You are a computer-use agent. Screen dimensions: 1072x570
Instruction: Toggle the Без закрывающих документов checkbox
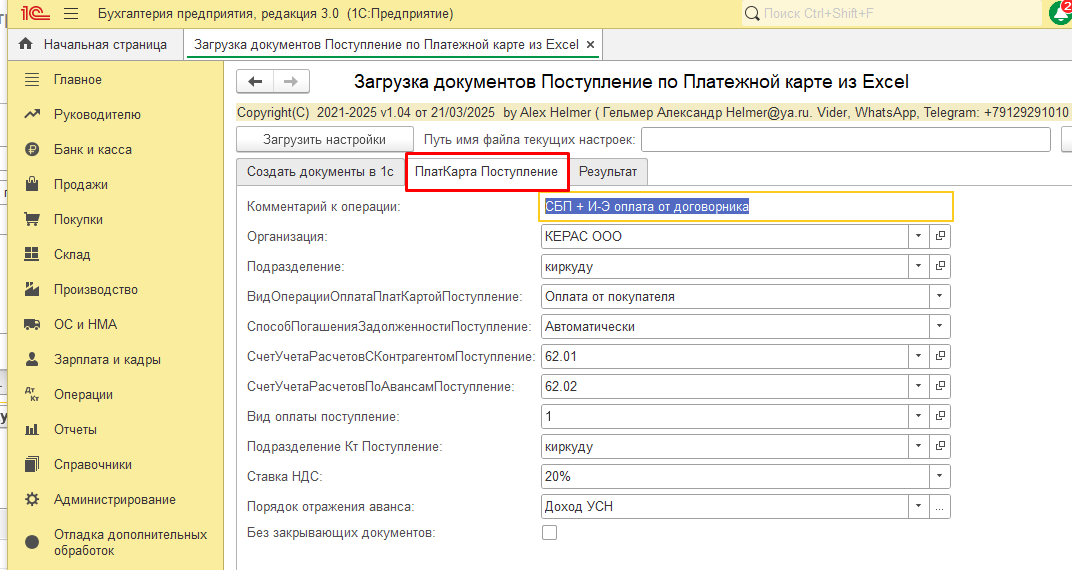tap(550, 532)
